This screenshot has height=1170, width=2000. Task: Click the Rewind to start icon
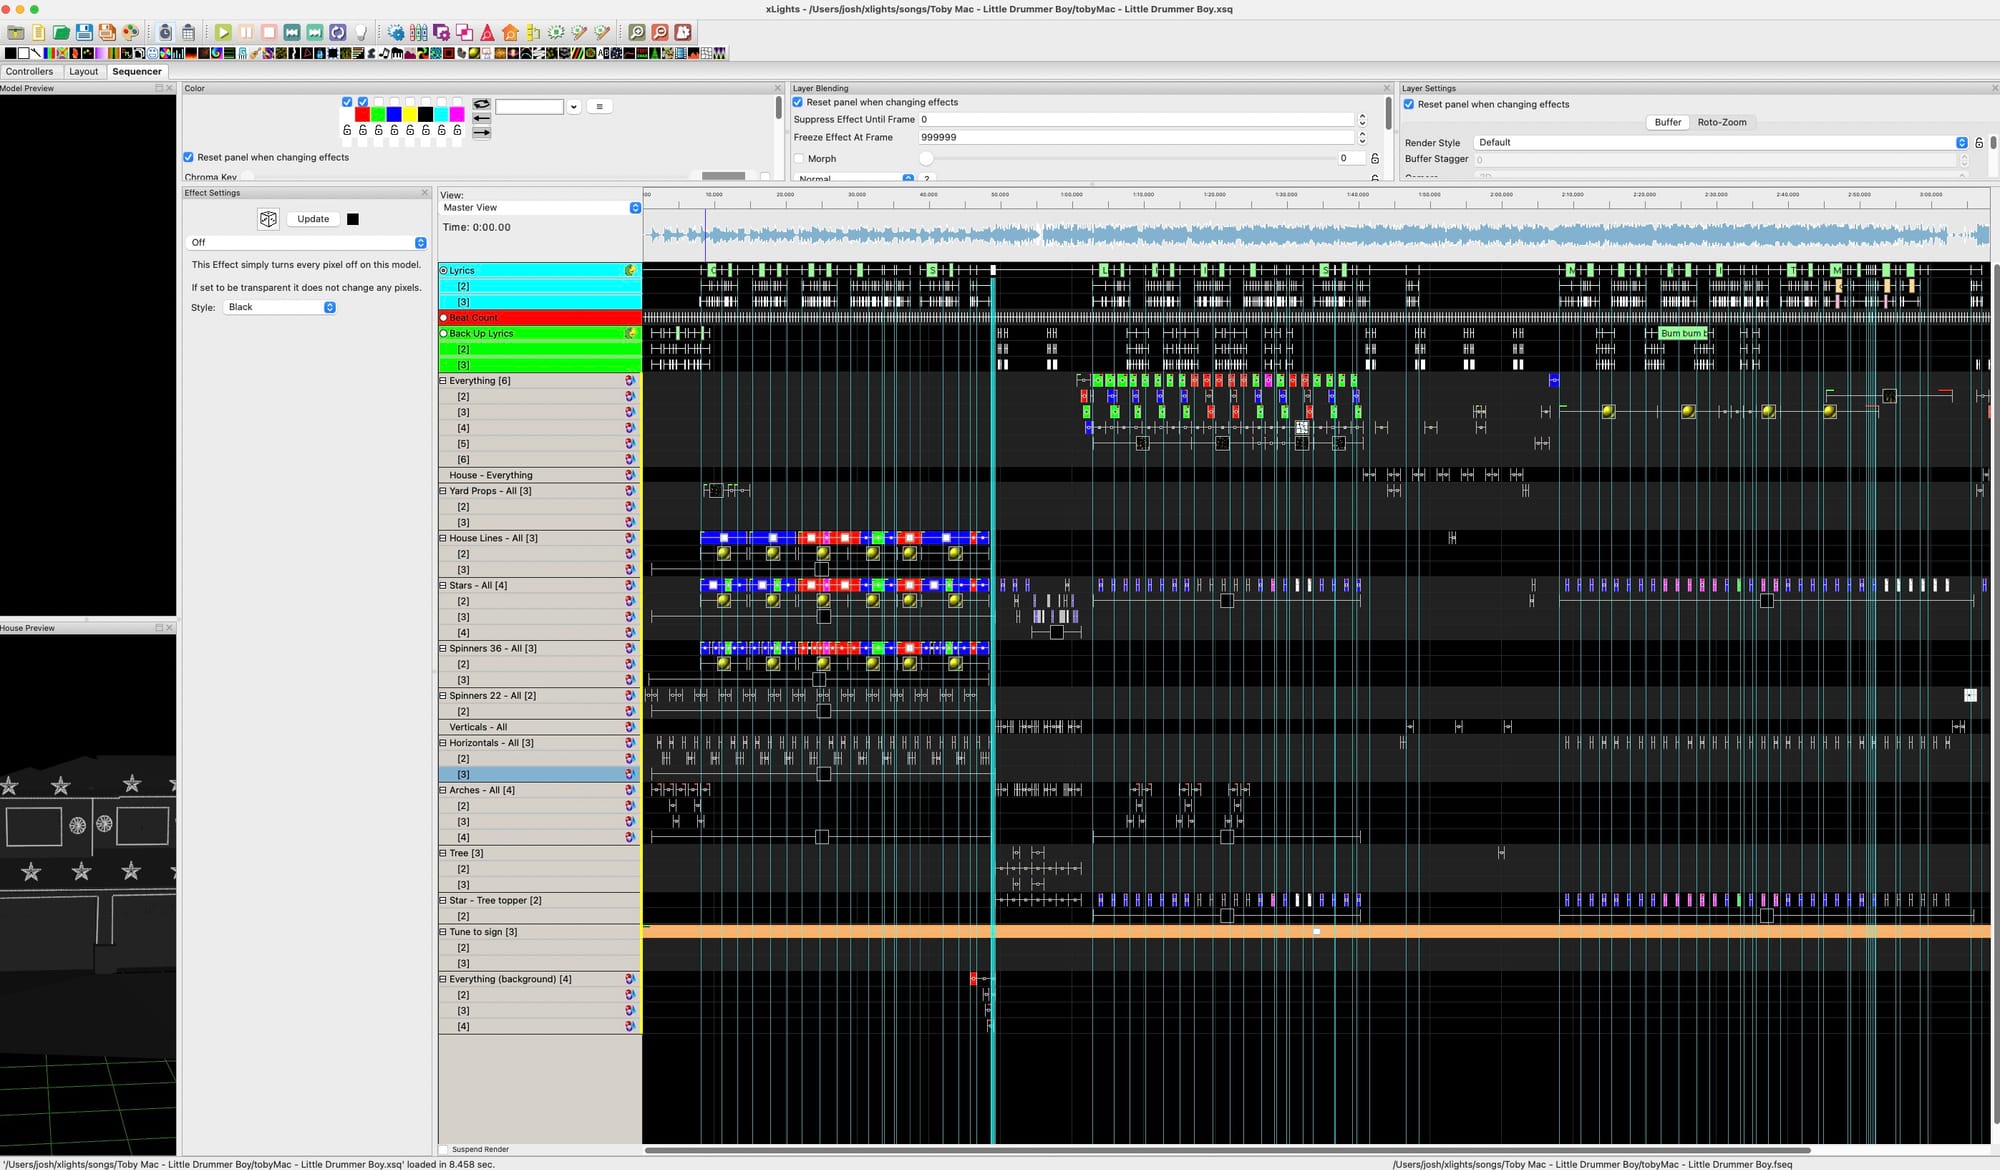tap(292, 33)
